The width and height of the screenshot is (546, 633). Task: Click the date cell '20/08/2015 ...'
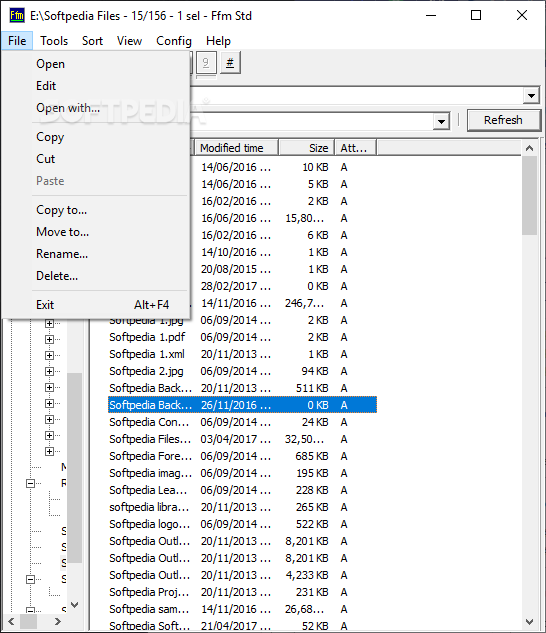pyautogui.click(x=236, y=269)
